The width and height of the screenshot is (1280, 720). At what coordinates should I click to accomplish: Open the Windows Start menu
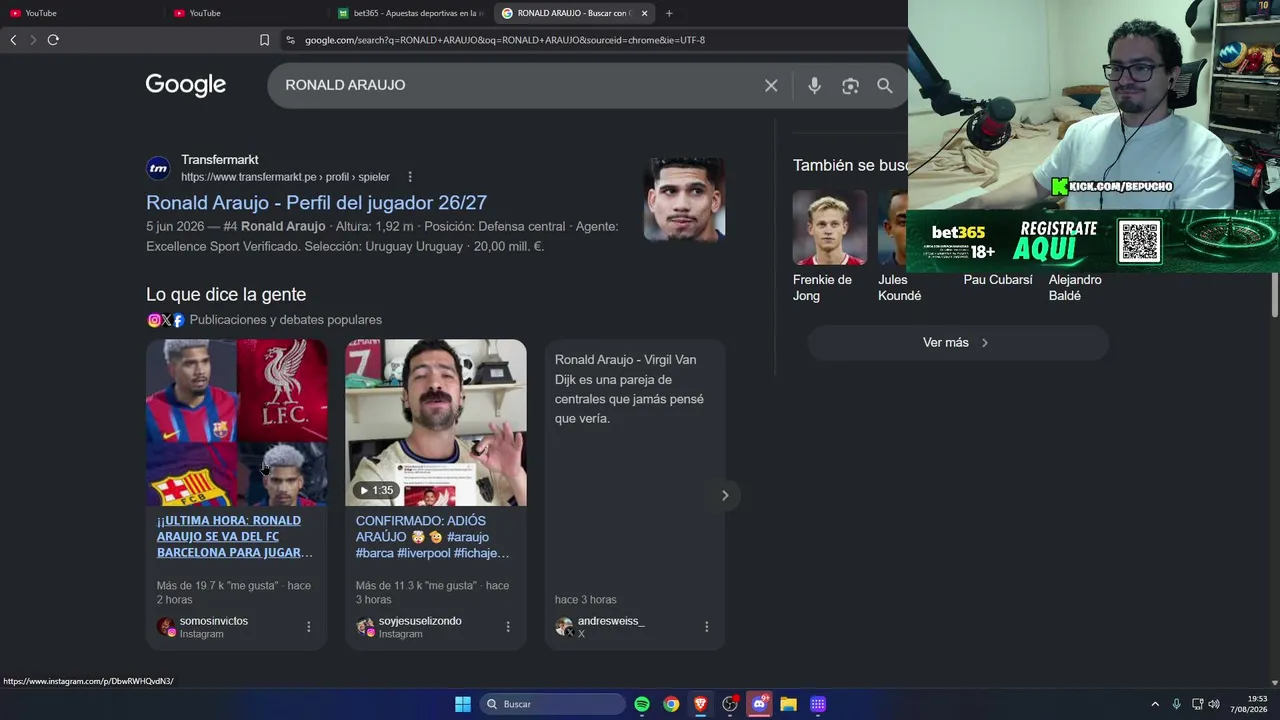(463, 704)
